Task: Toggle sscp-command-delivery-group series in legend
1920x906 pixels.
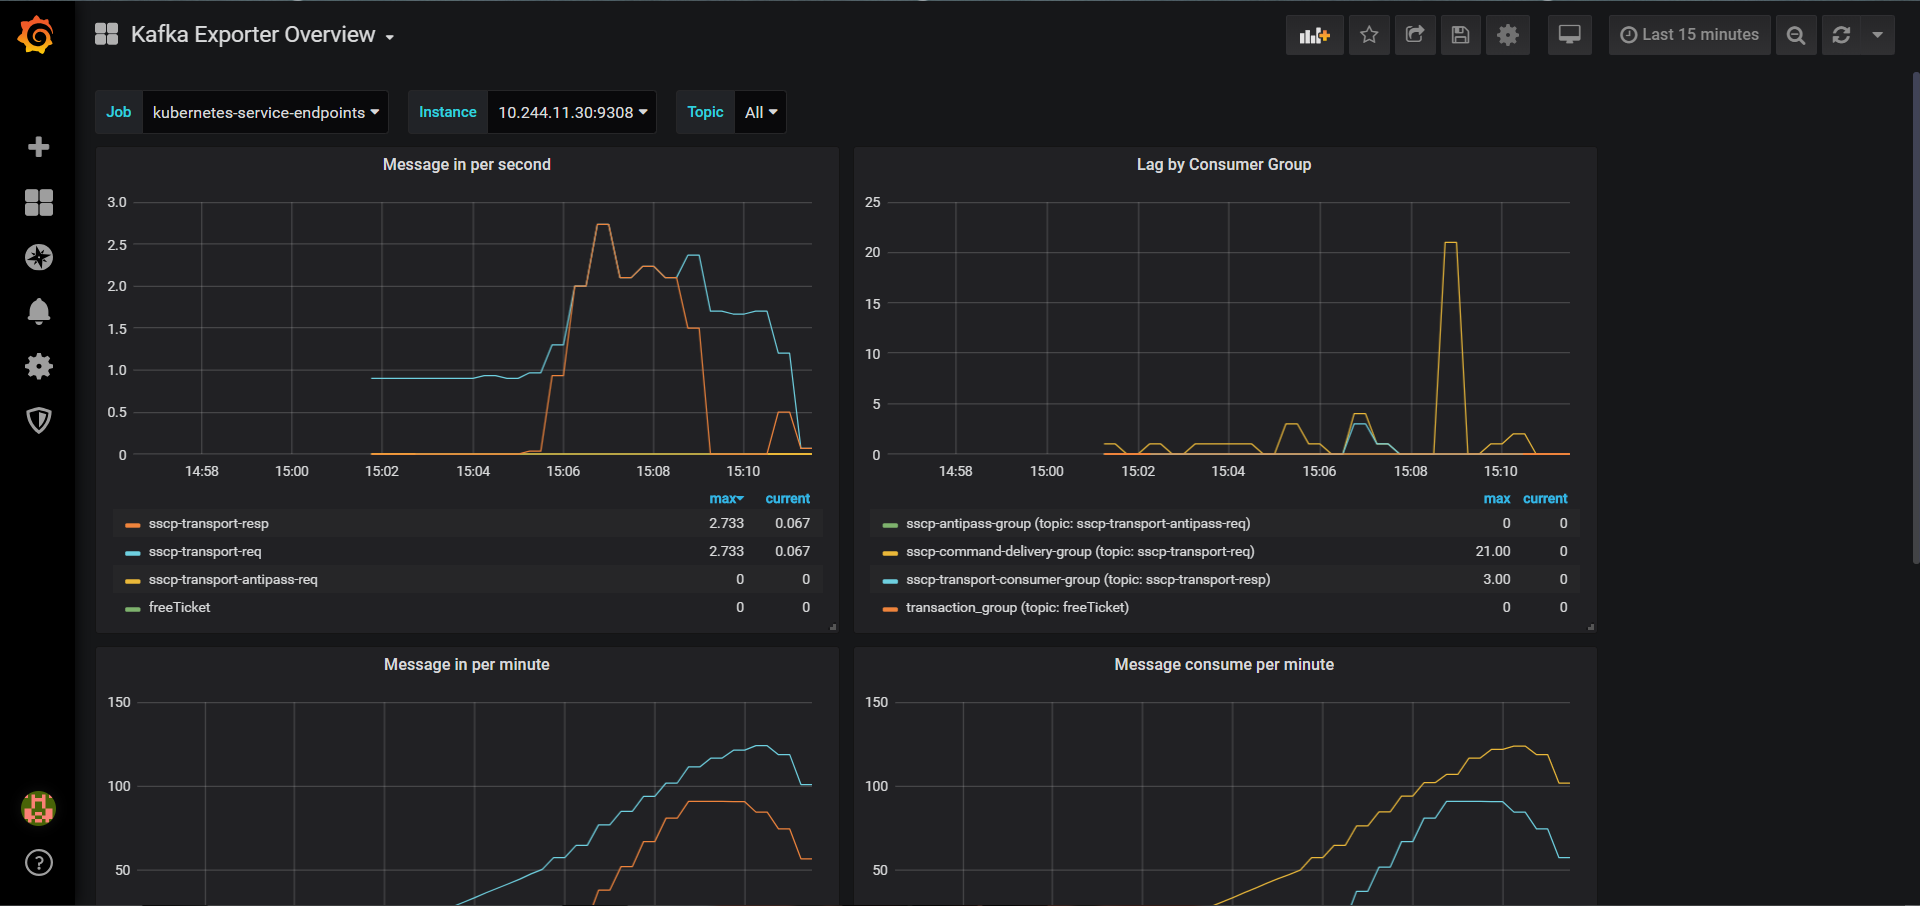Action: point(1080,552)
